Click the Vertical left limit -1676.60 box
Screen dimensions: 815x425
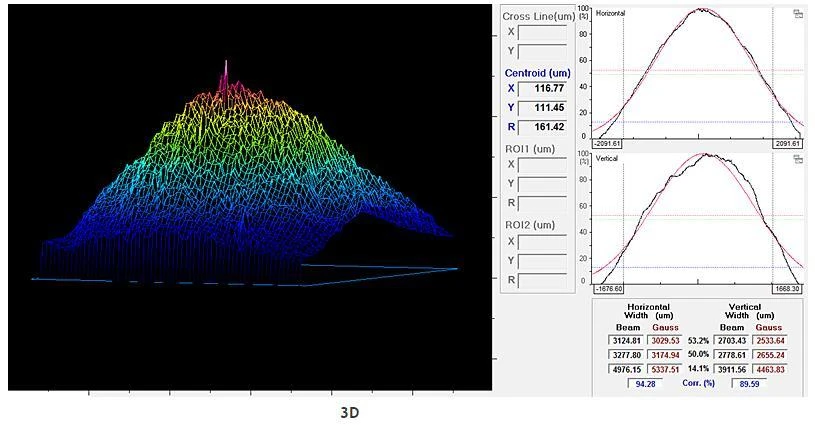609,289
